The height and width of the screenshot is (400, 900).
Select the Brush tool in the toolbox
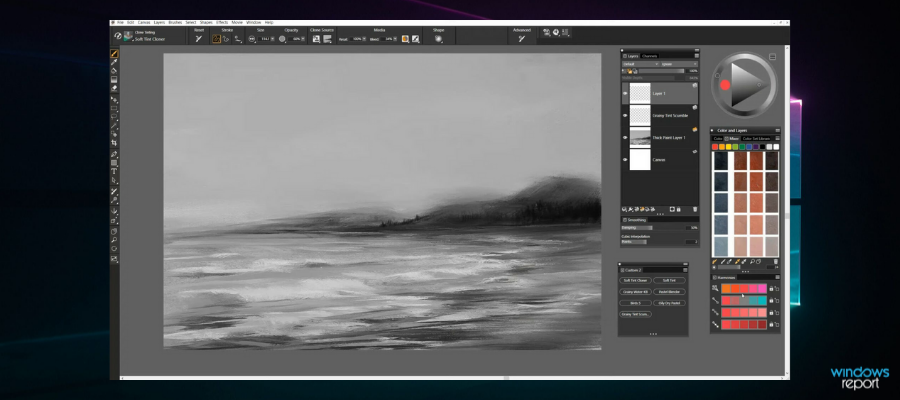point(114,53)
